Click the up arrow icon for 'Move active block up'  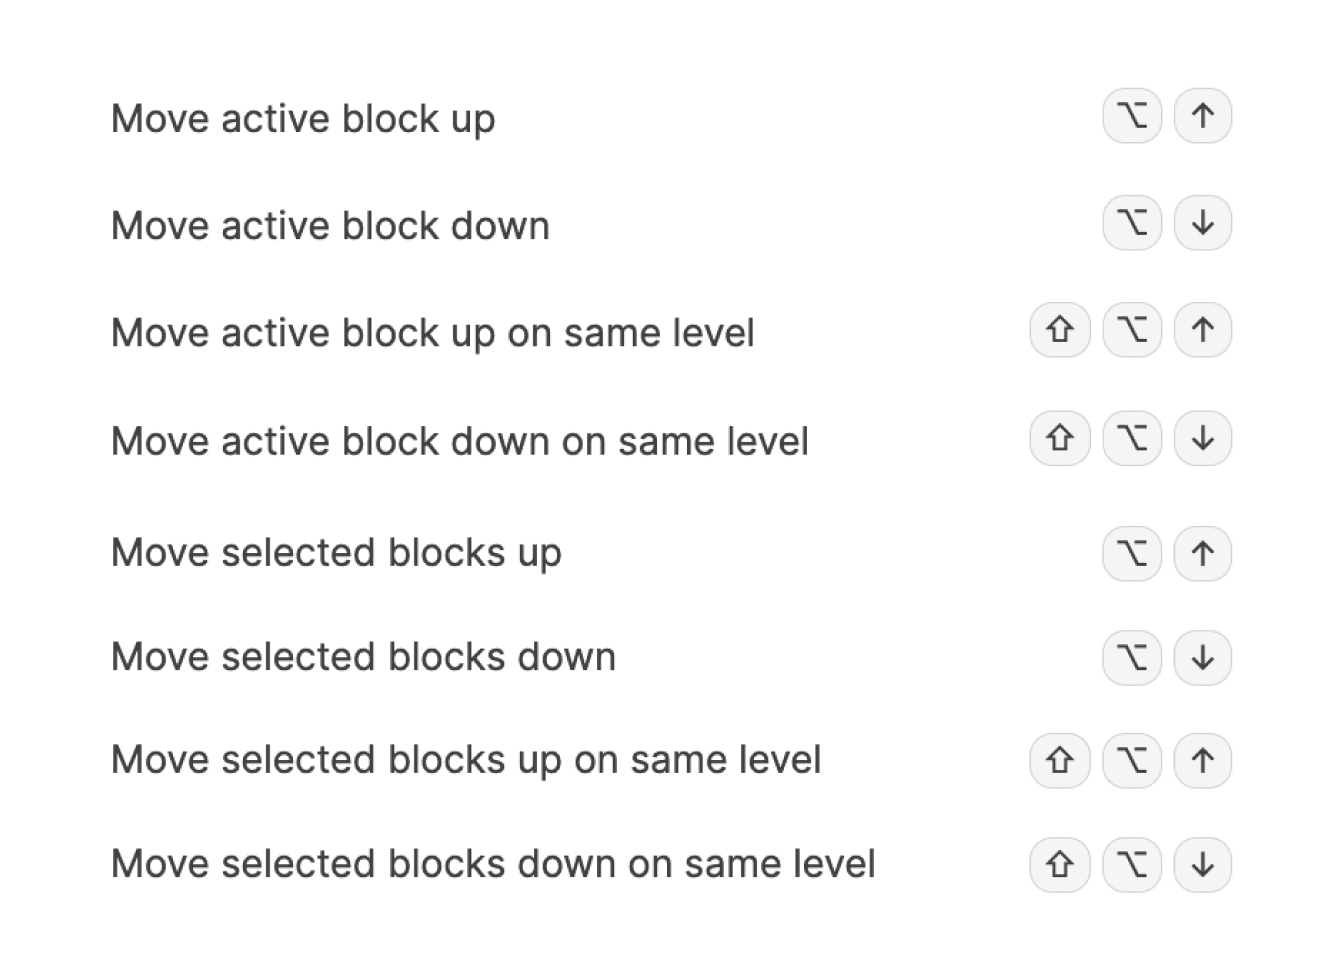(x=1202, y=116)
